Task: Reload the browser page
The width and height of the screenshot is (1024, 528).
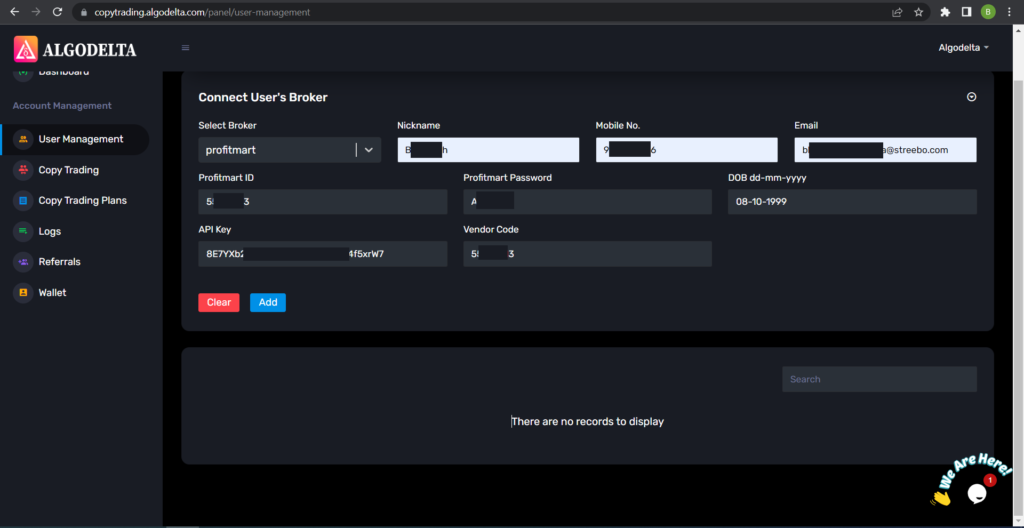Action: click(x=57, y=12)
